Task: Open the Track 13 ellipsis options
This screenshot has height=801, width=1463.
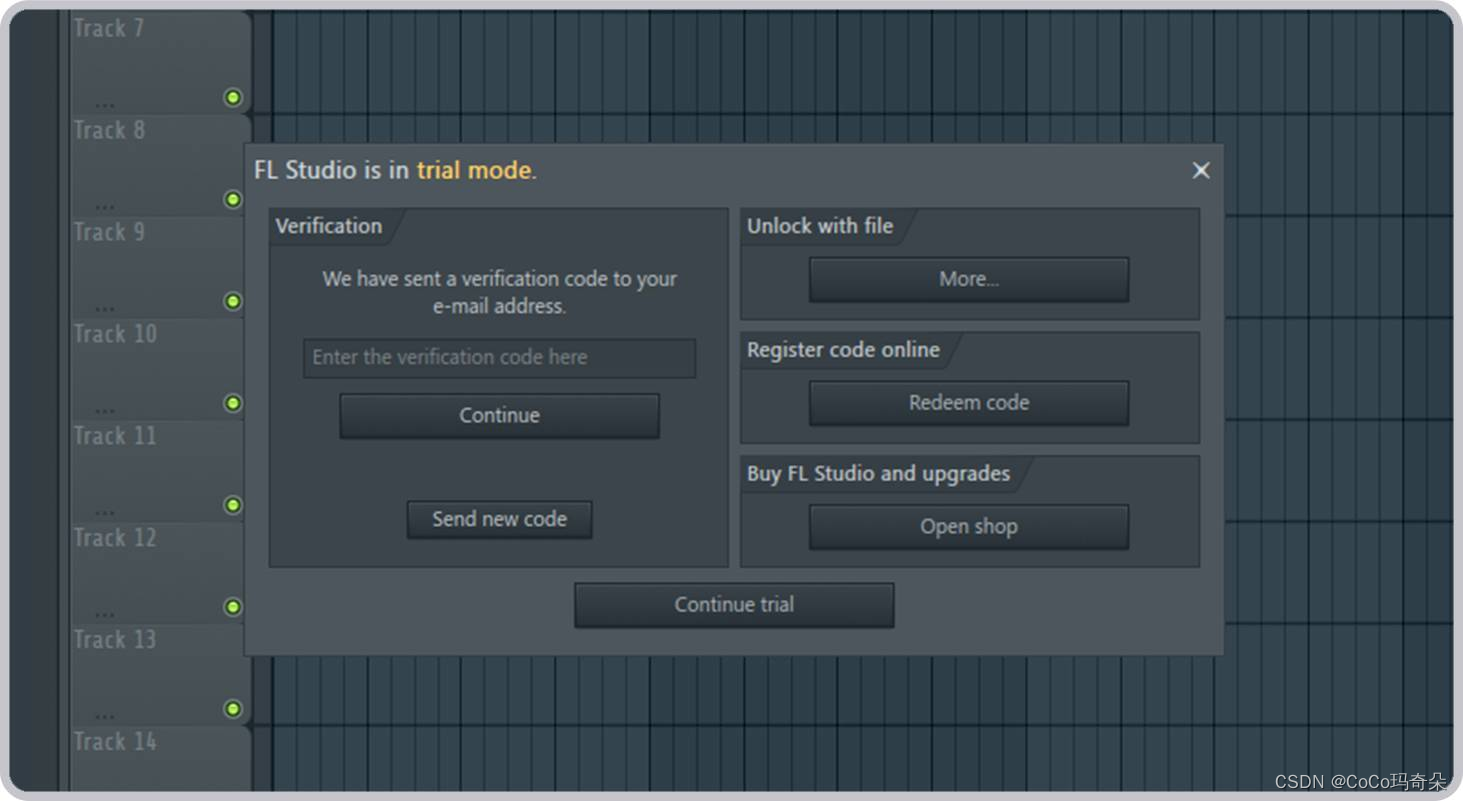Action: tap(105, 715)
